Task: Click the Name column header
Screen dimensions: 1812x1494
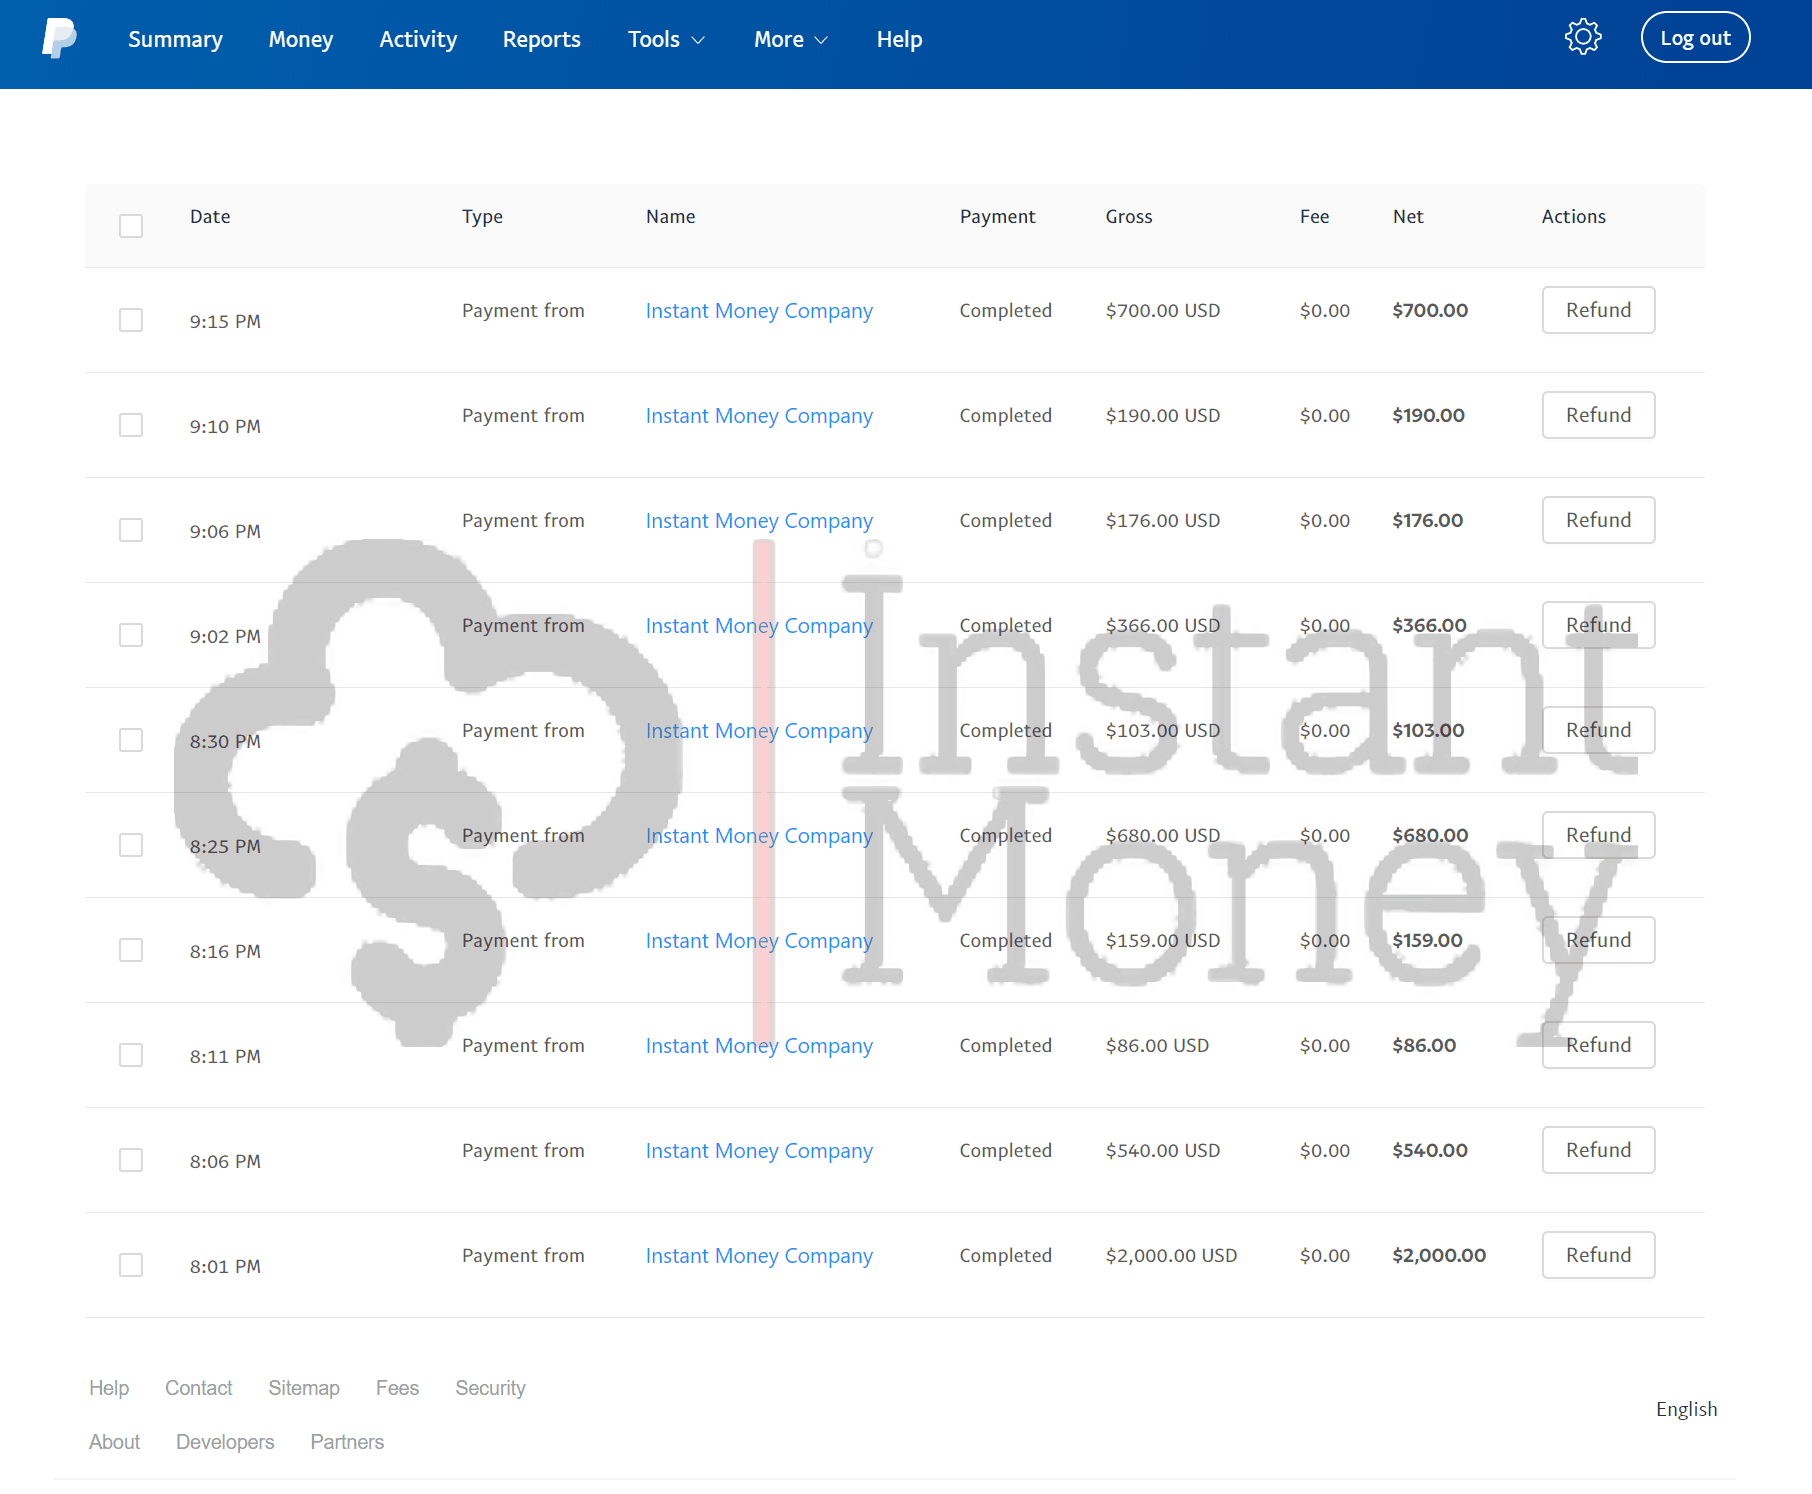Action: point(670,216)
